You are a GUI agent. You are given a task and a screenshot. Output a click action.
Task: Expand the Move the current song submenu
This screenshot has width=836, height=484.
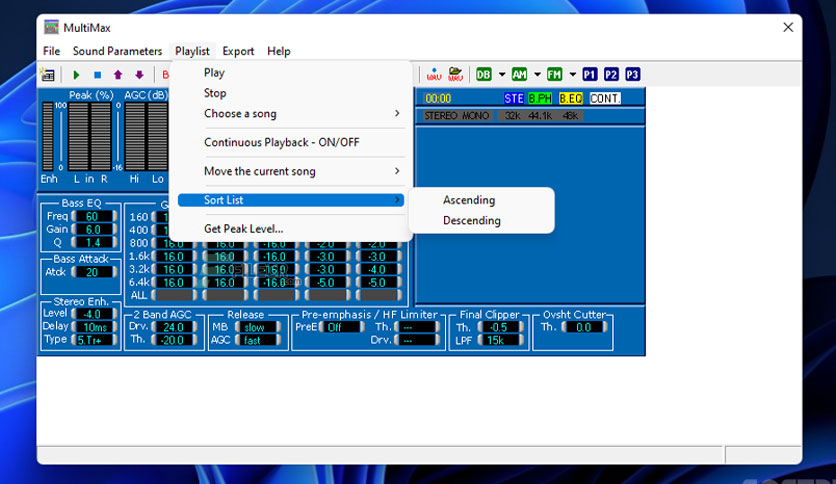(291, 171)
